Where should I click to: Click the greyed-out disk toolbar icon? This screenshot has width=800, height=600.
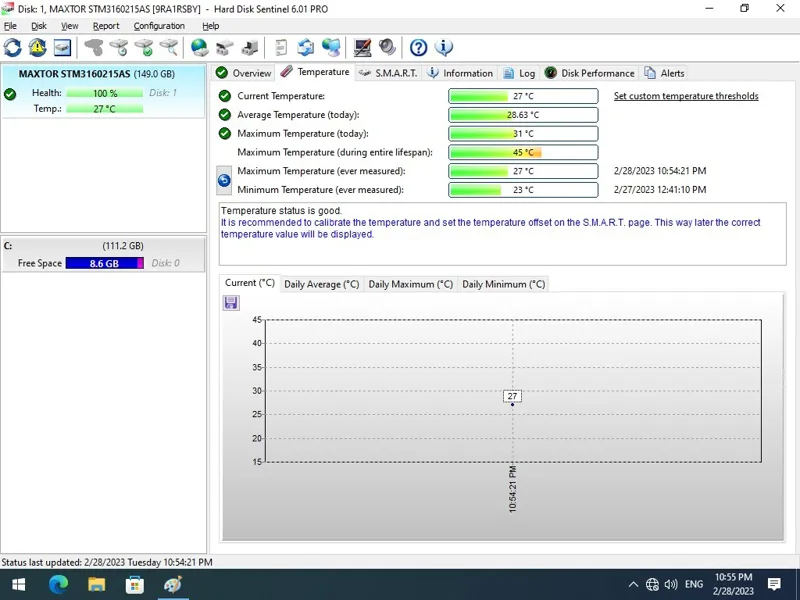pos(94,47)
